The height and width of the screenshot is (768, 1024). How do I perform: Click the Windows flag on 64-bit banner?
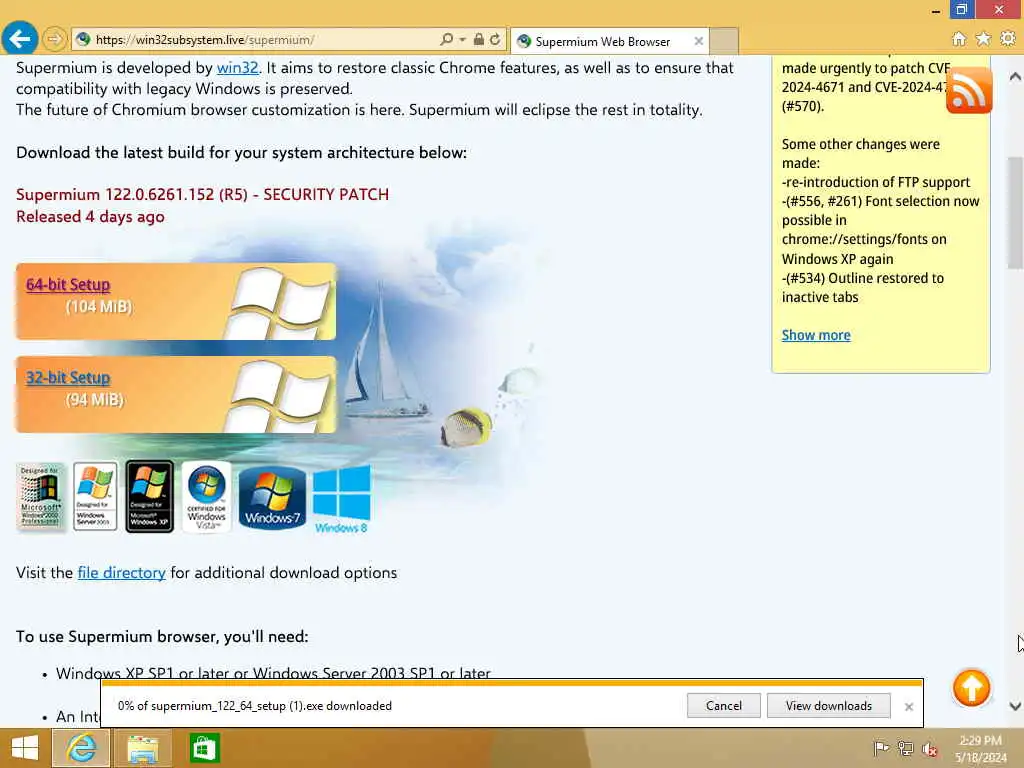tap(281, 302)
